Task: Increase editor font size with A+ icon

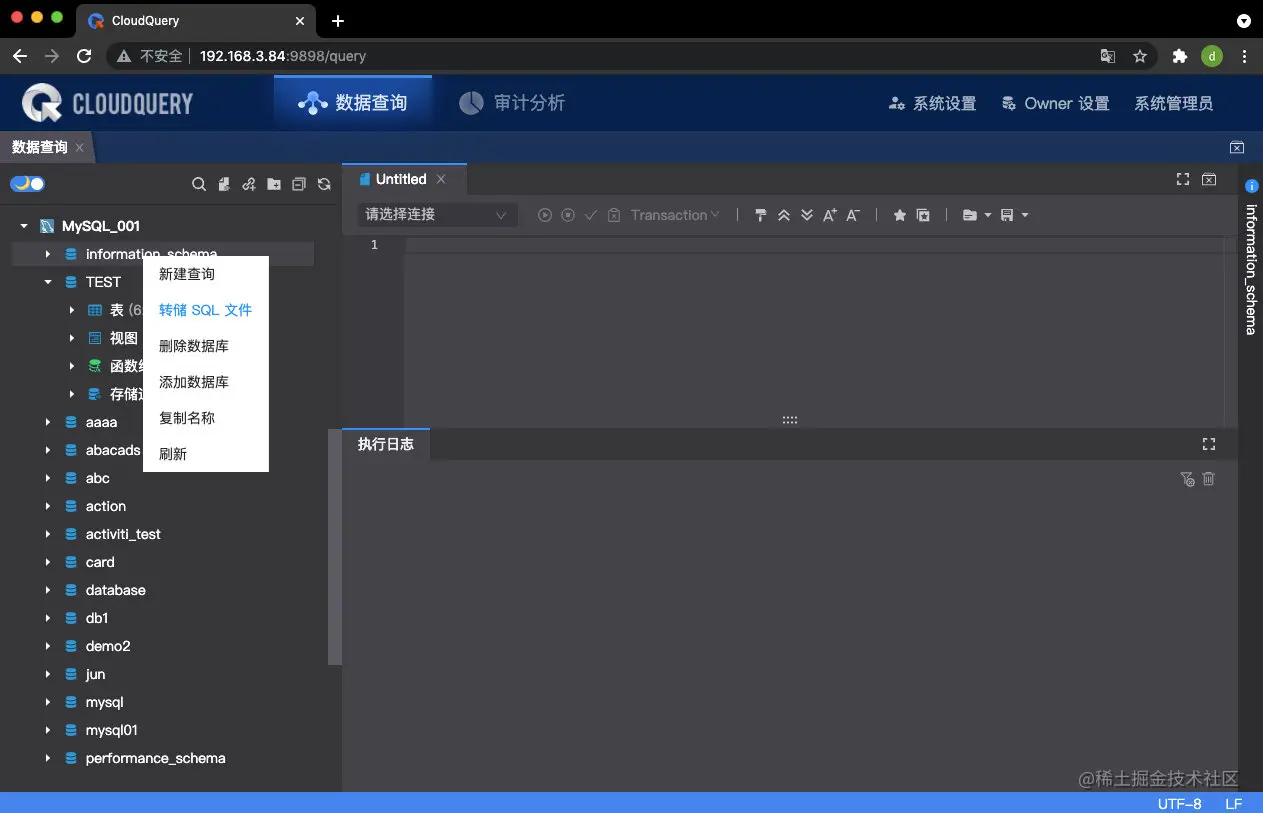Action: tap(830, 215)
